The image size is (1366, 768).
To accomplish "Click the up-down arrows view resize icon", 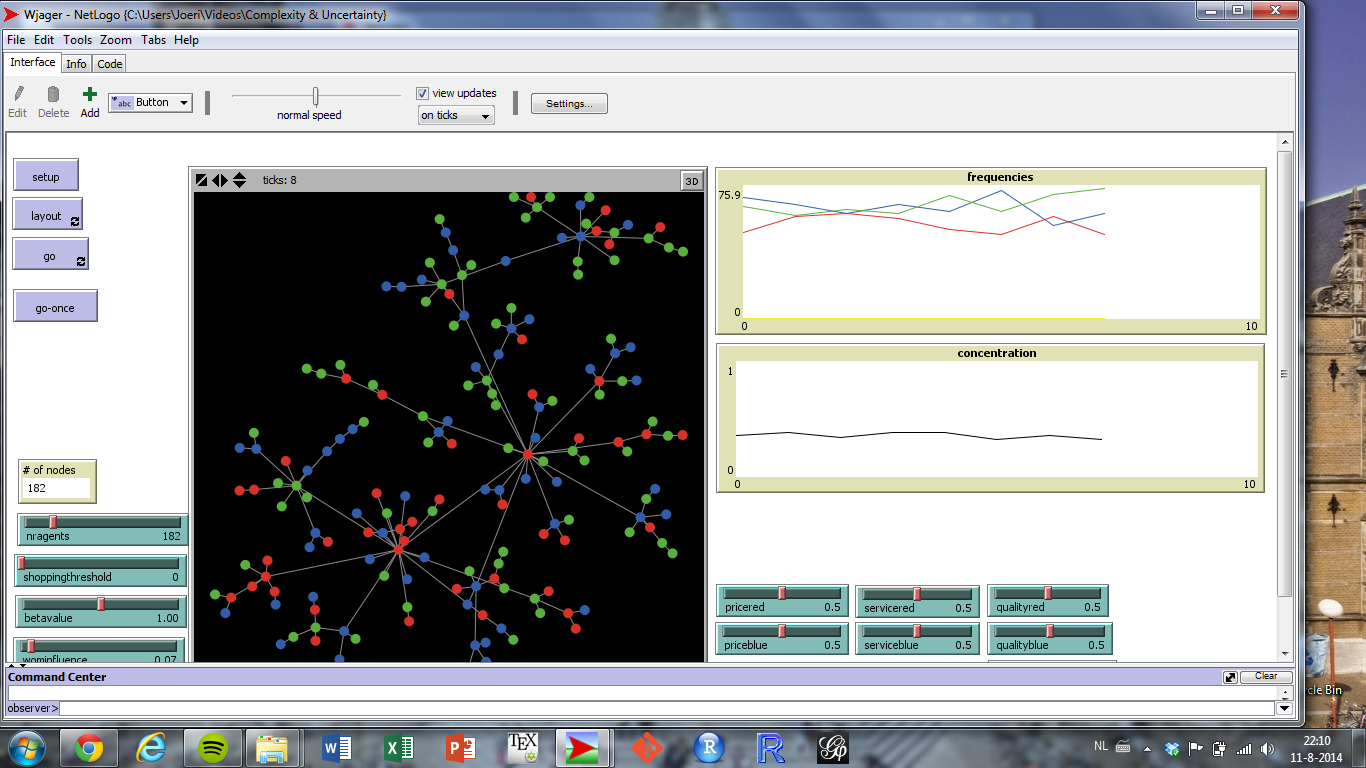I will [239, 180].
